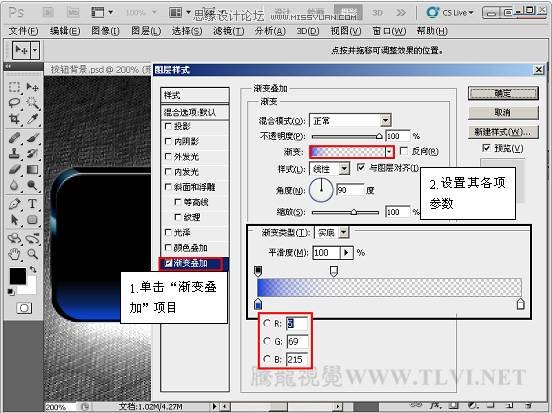Enable the 内发光 inner glow checkbox
The image size is (552, 413).
(168, 172)
